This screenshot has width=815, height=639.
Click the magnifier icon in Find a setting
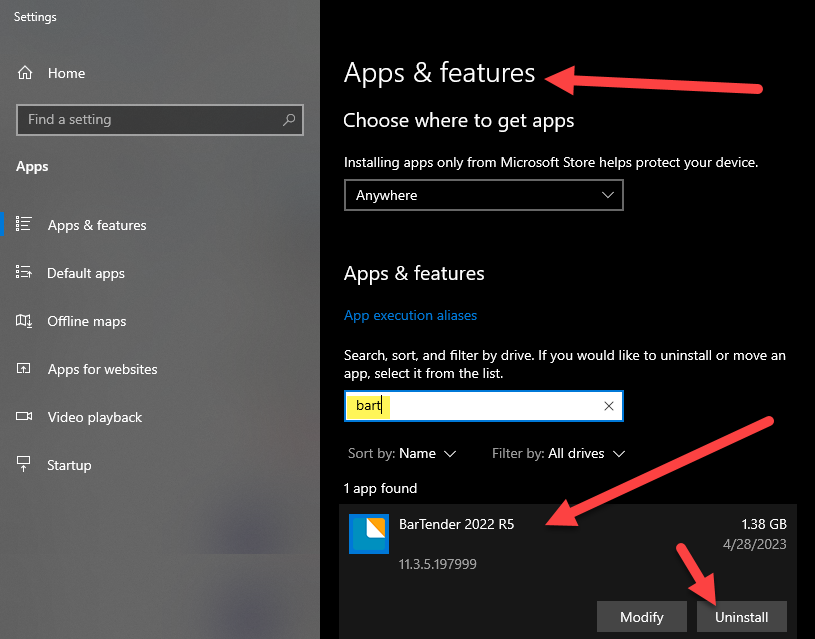290,120
